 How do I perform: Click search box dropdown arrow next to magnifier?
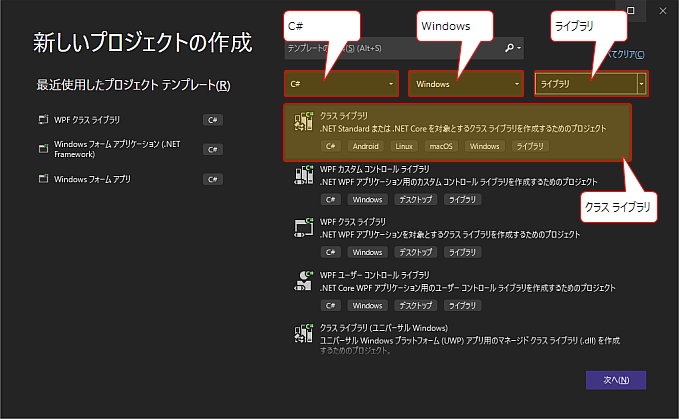(x=519, y=48)
